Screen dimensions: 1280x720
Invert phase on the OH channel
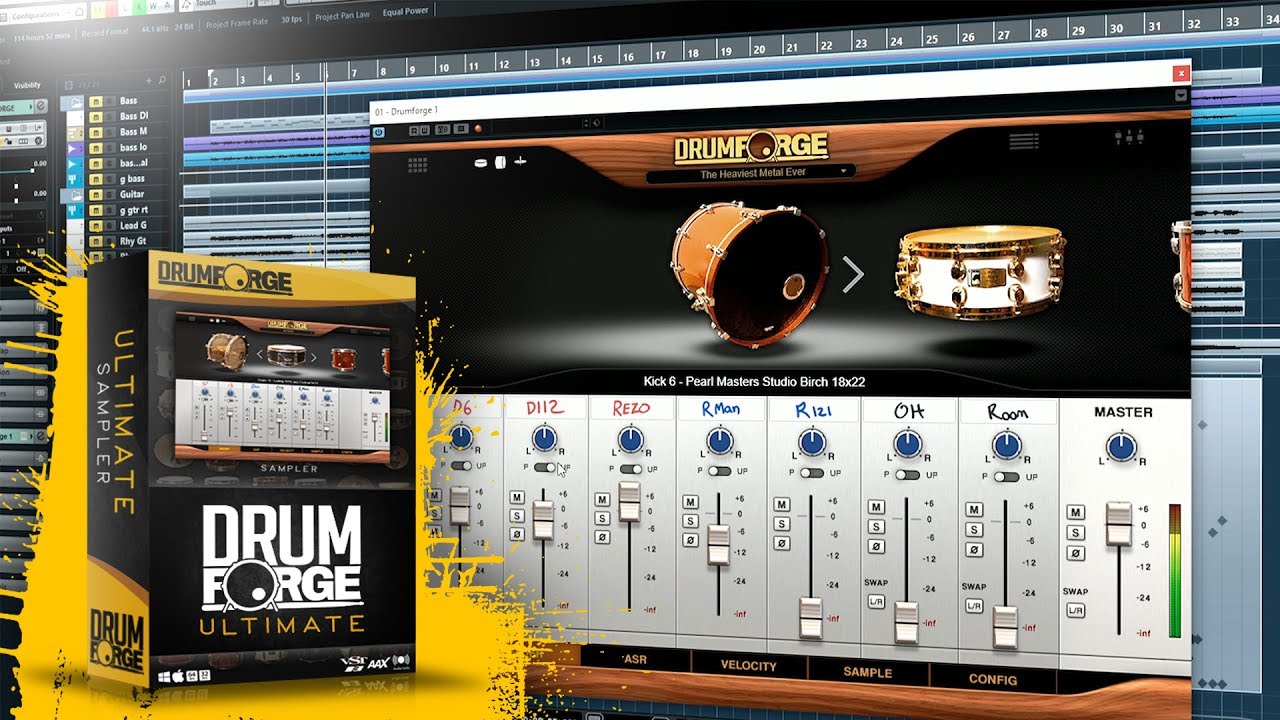[876, 547]
